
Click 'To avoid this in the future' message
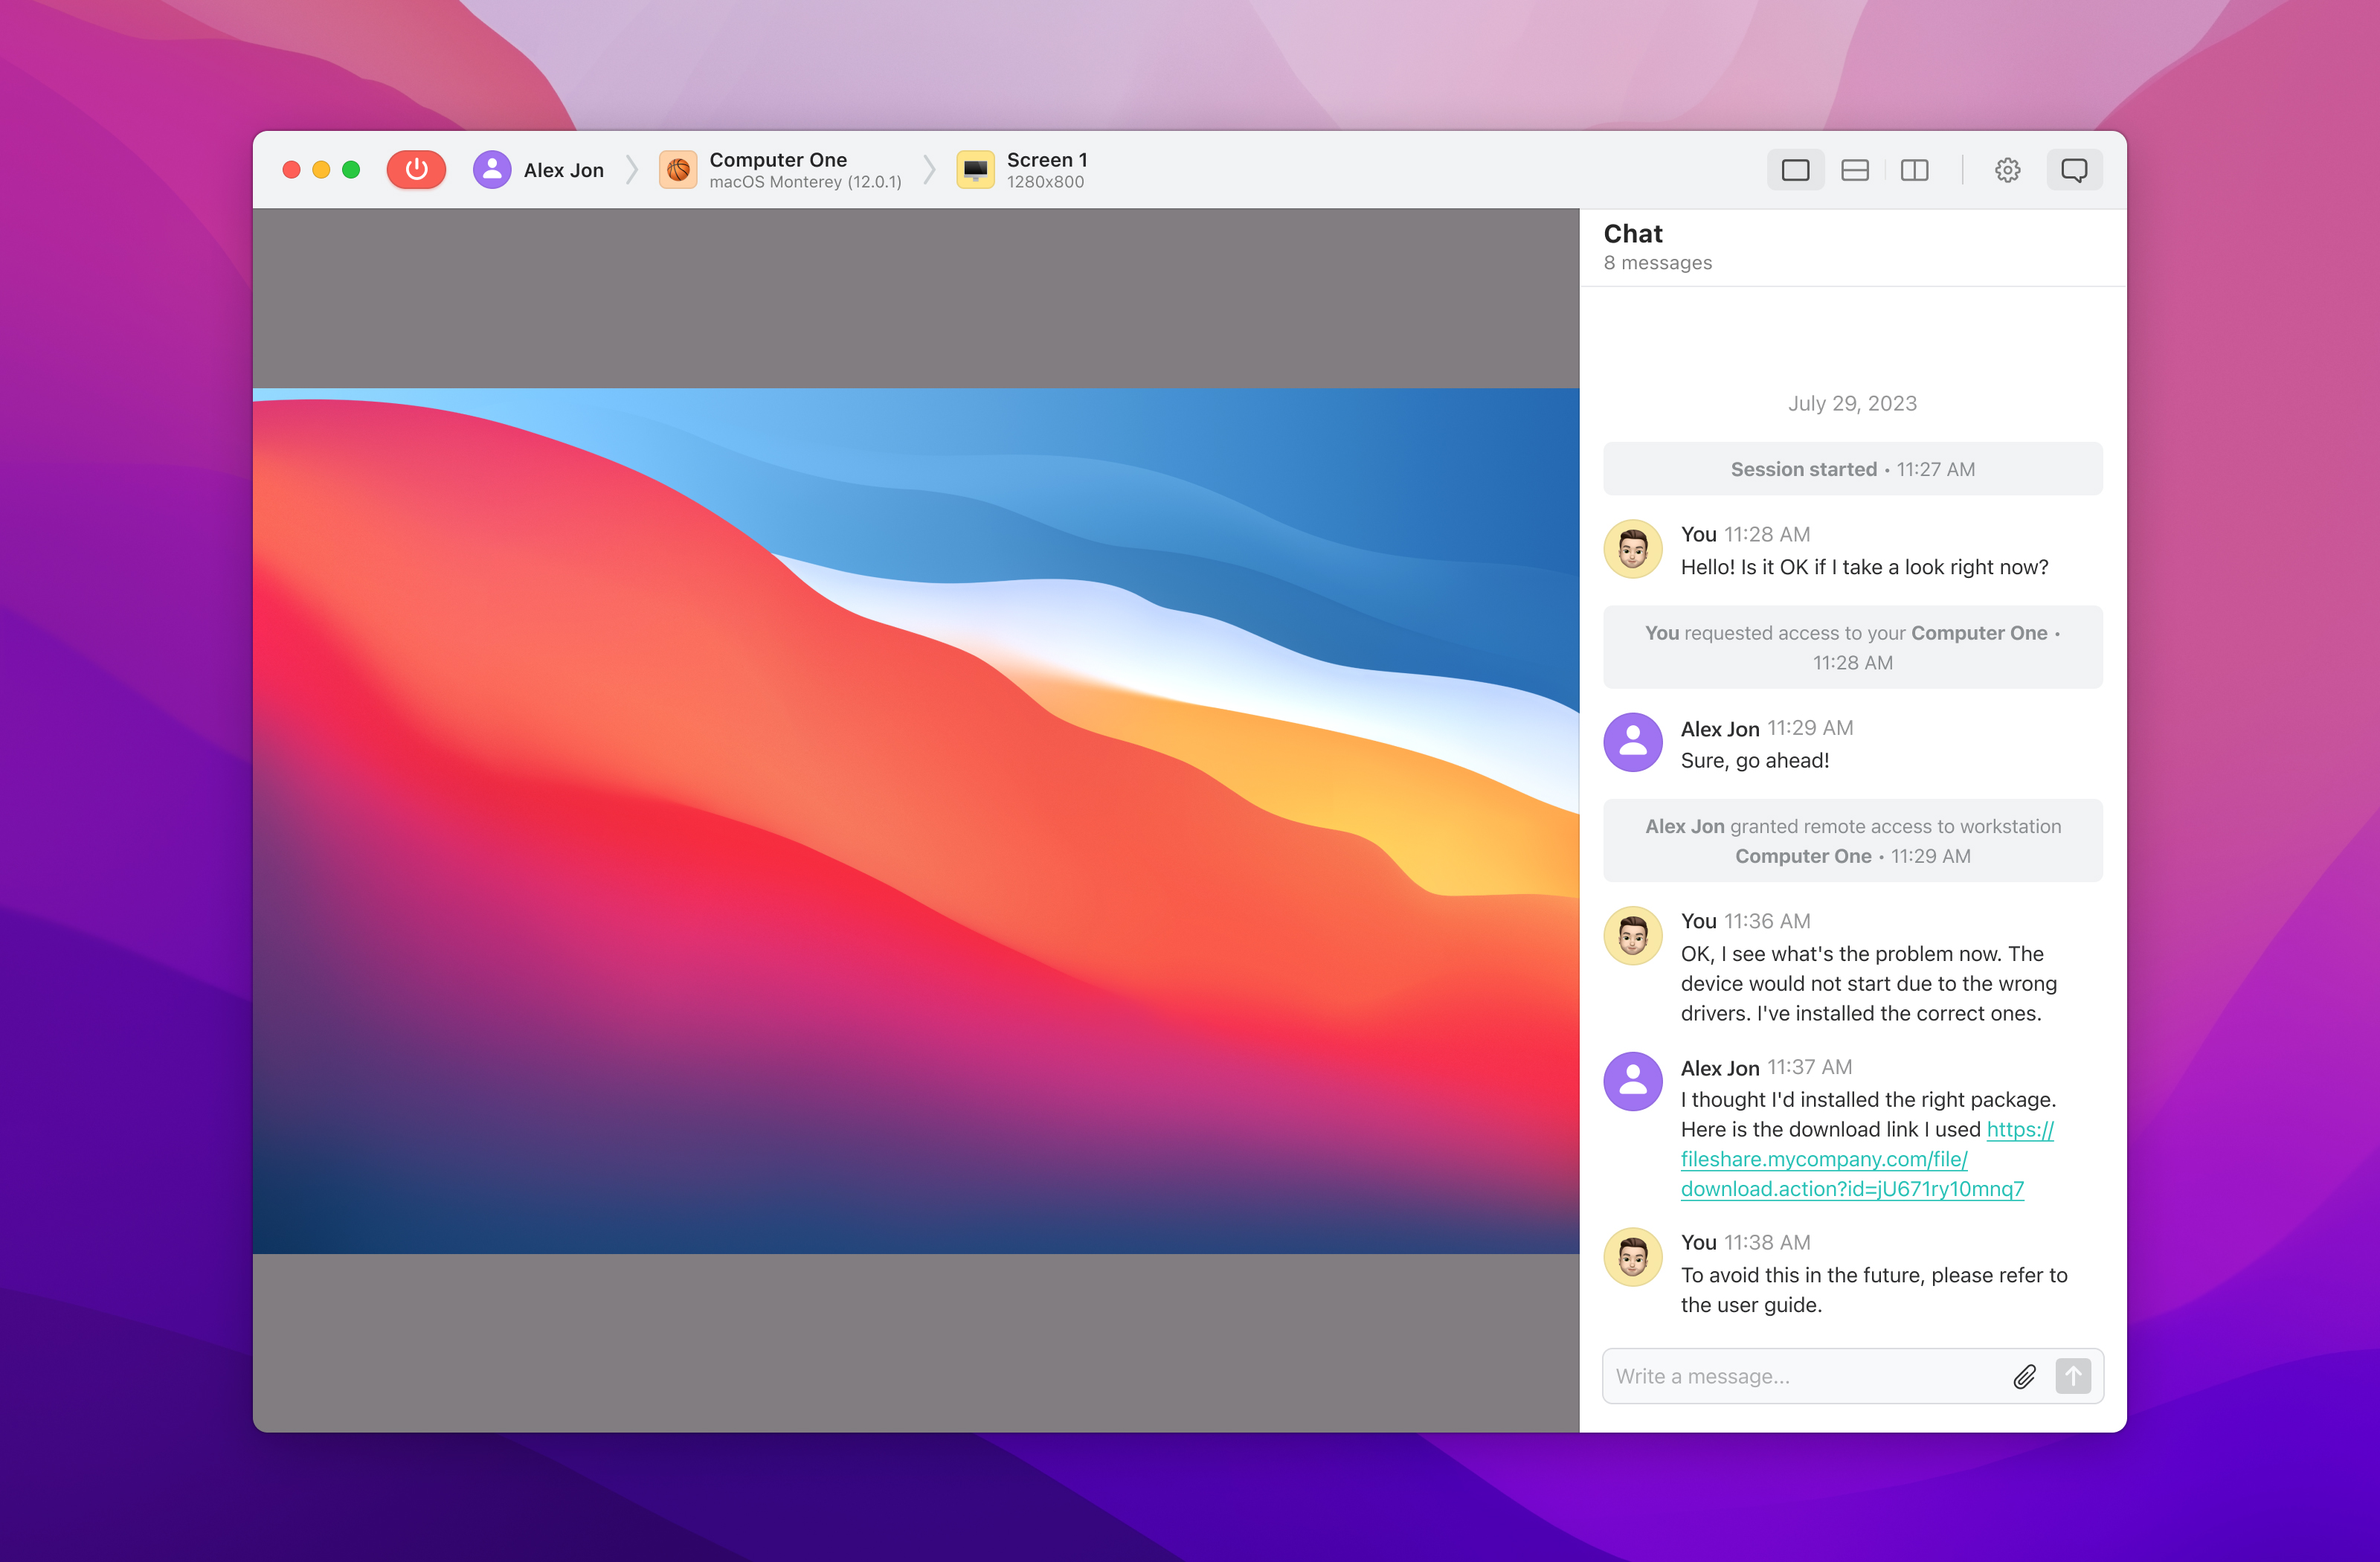(x=1874, y=1290)
